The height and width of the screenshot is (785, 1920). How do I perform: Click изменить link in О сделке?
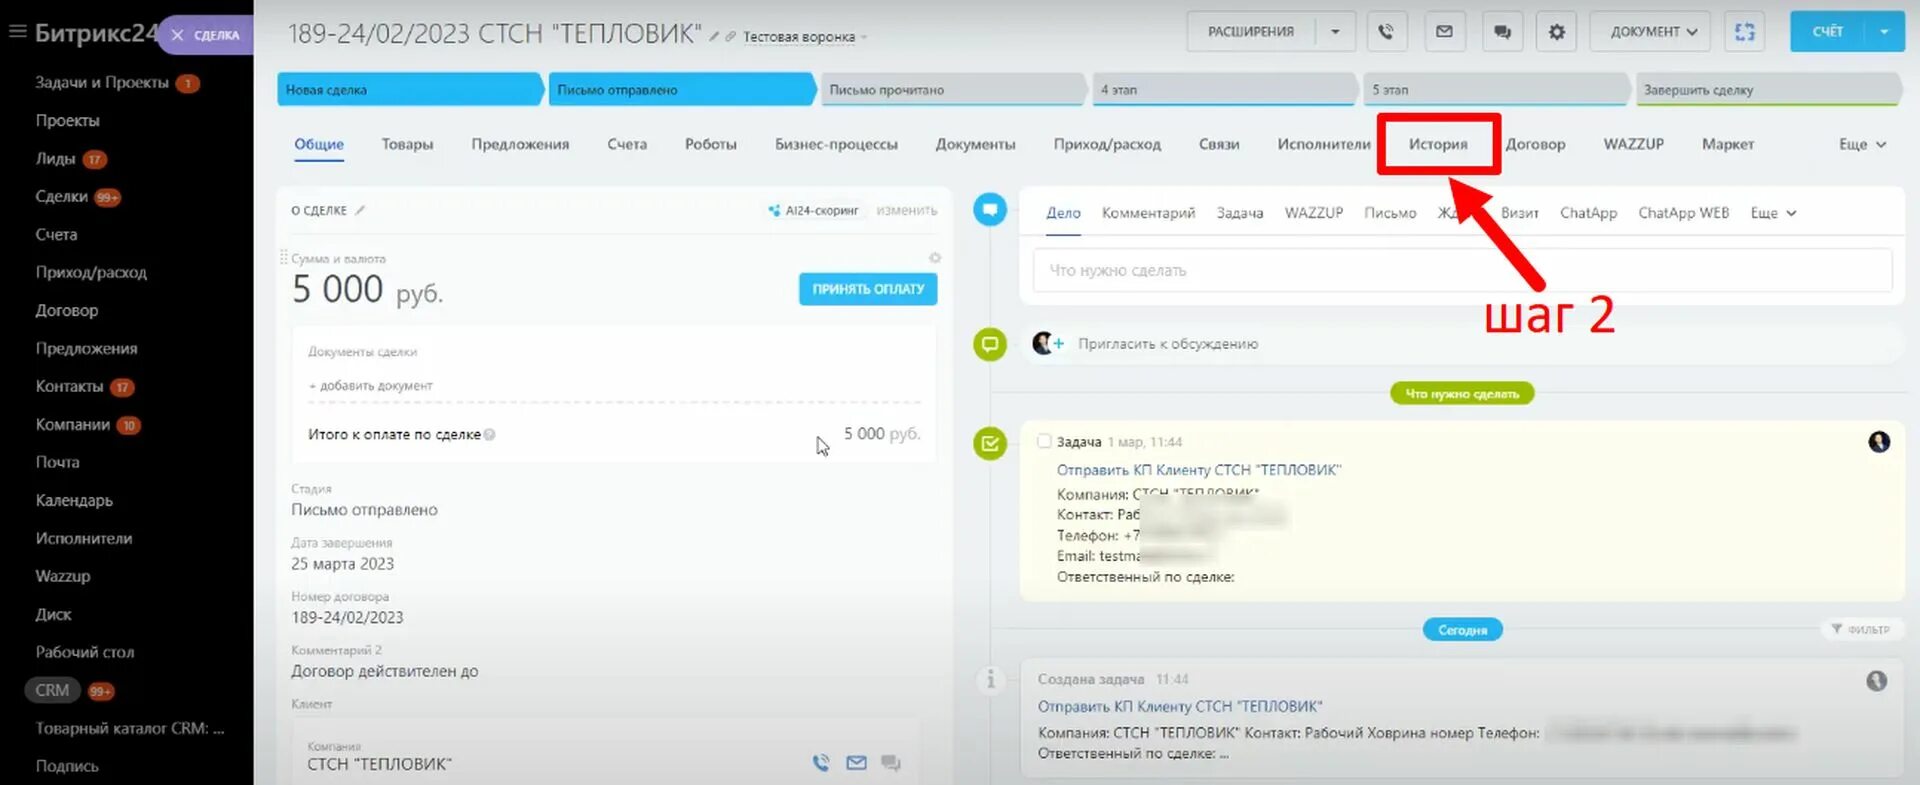pyautogui.click(x=907, y=210)
